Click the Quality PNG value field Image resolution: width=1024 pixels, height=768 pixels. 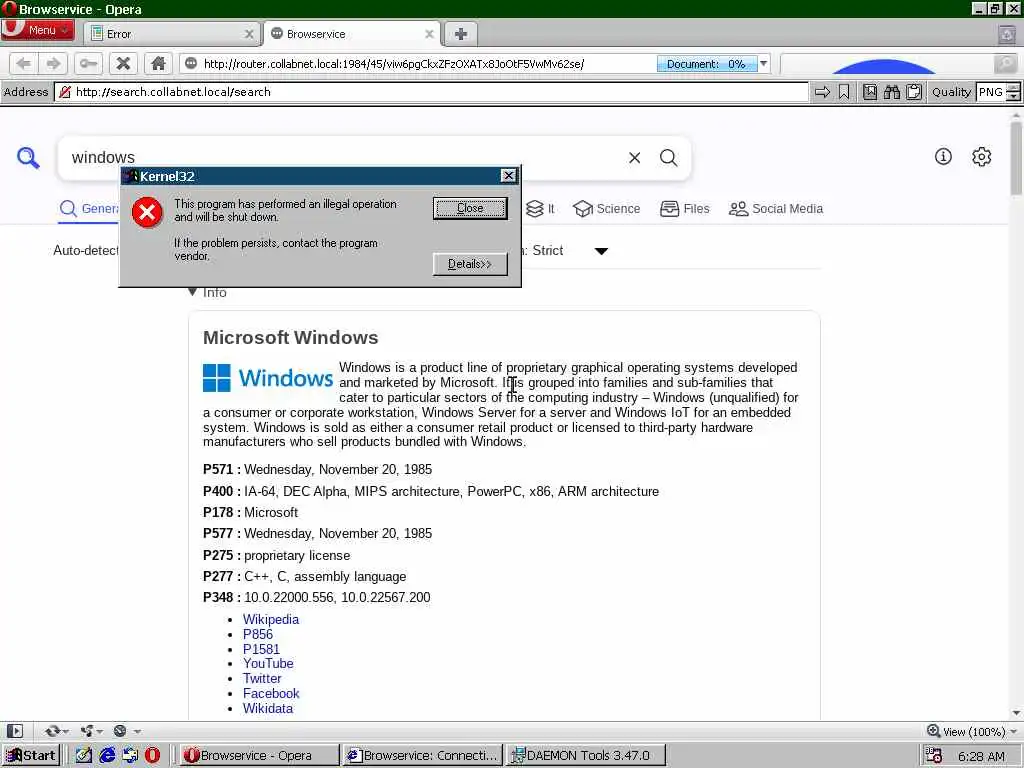pos(991,92)
